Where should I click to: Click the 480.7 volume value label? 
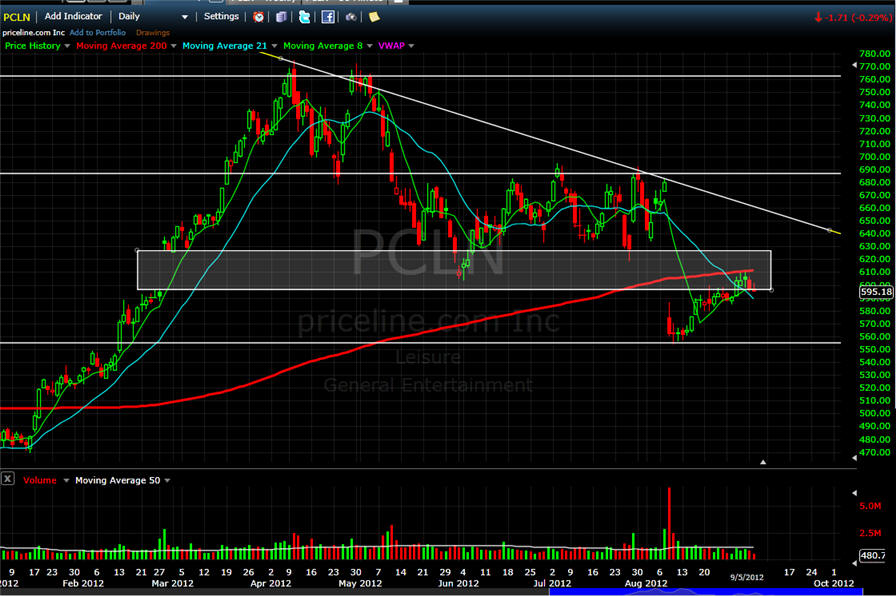pos(873,555)
